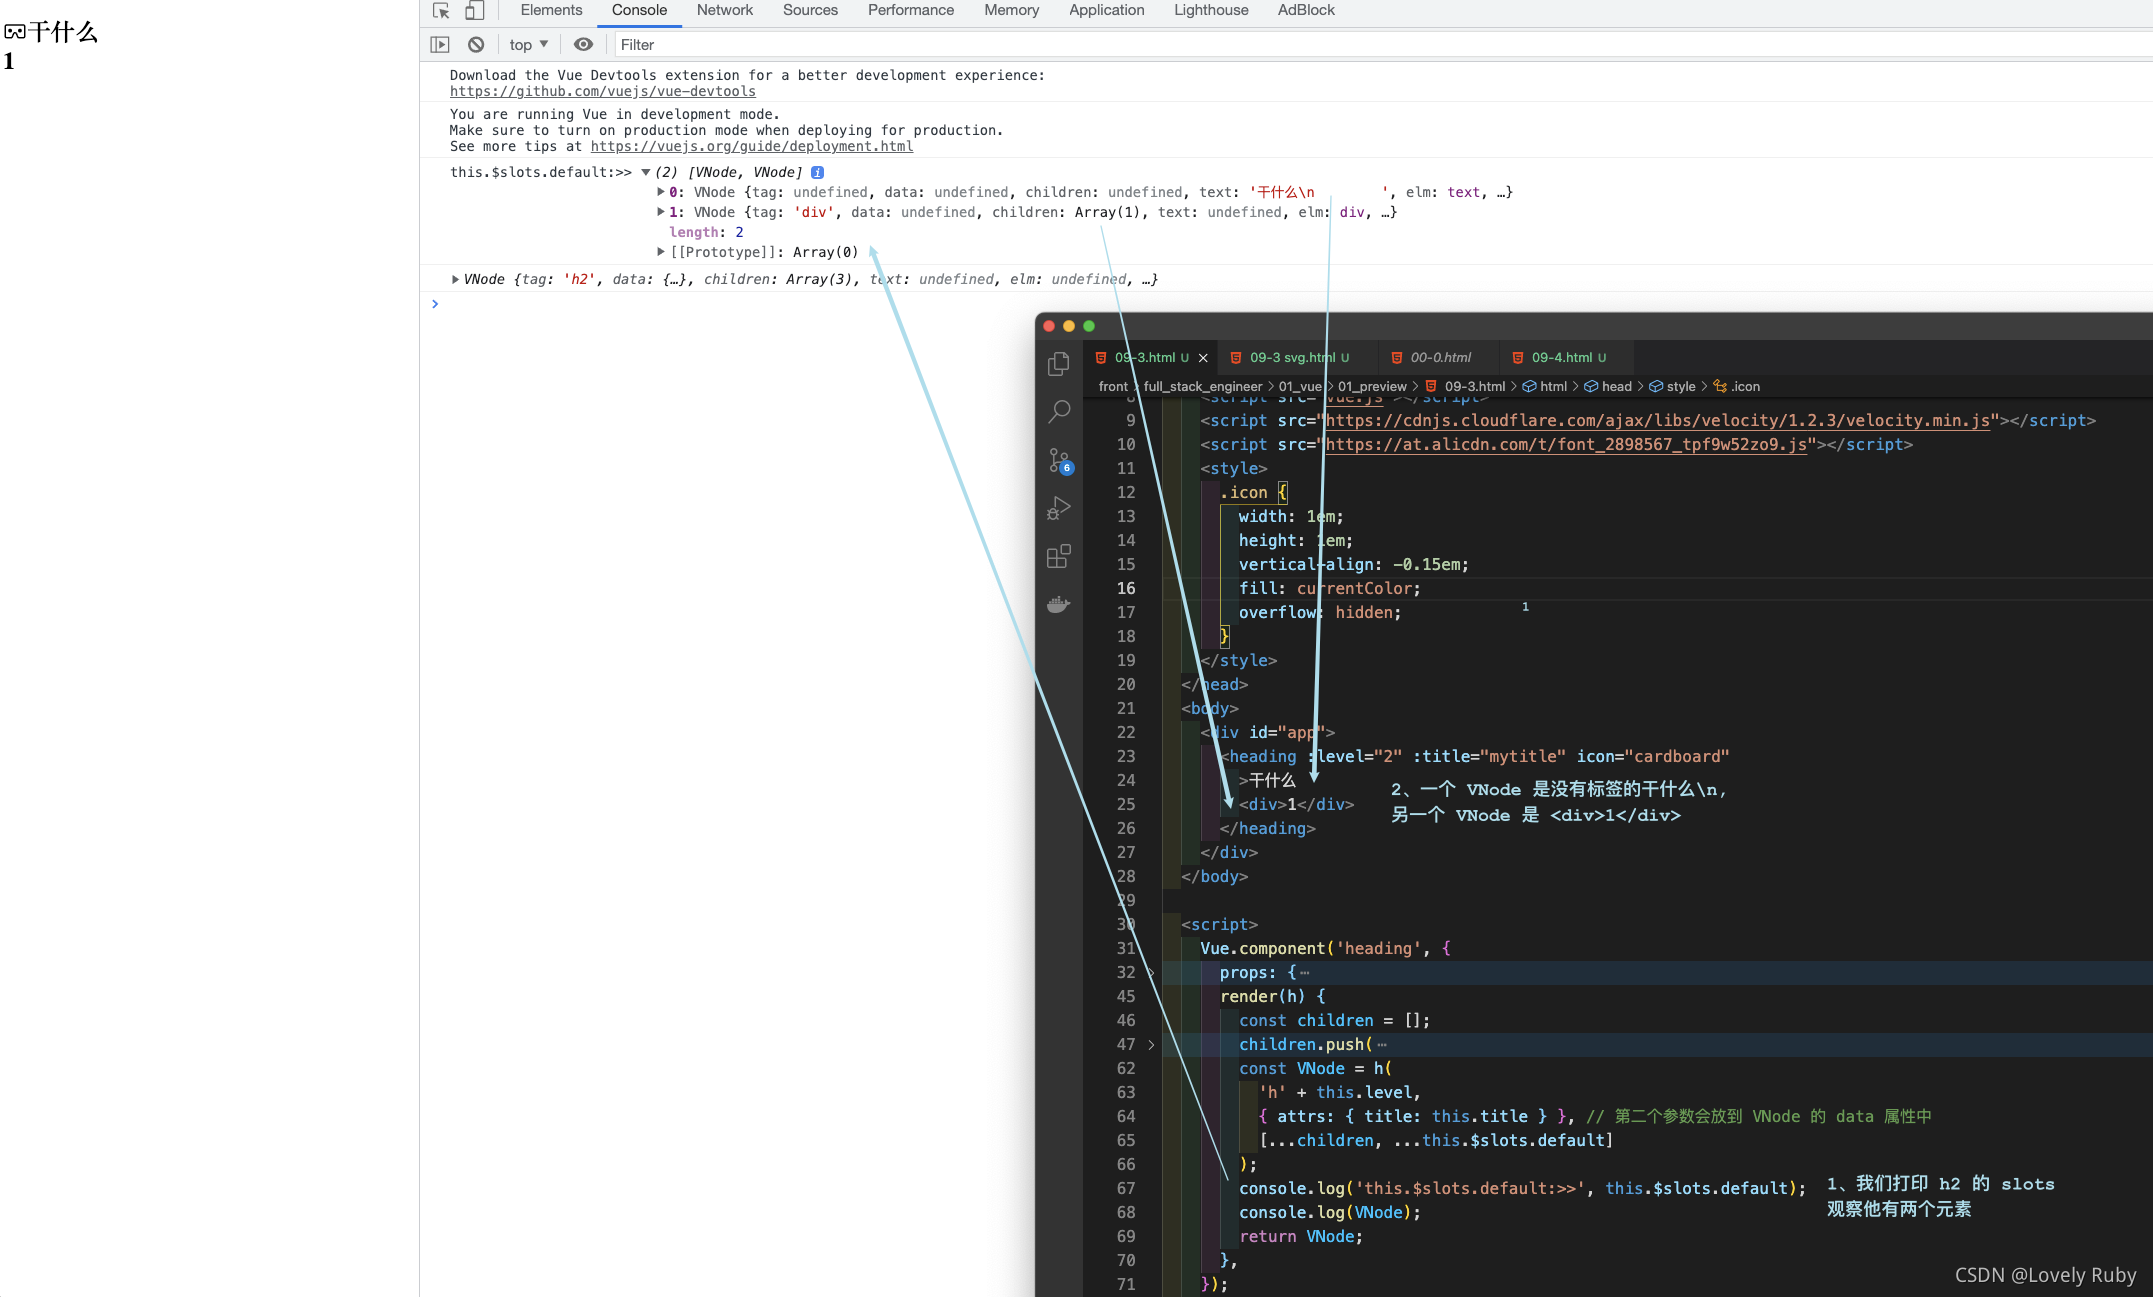Open the Docker icon in activity bar
Viewport: 2153px width, 1297px height.
pyautogui.click(x=1058, y=604)
